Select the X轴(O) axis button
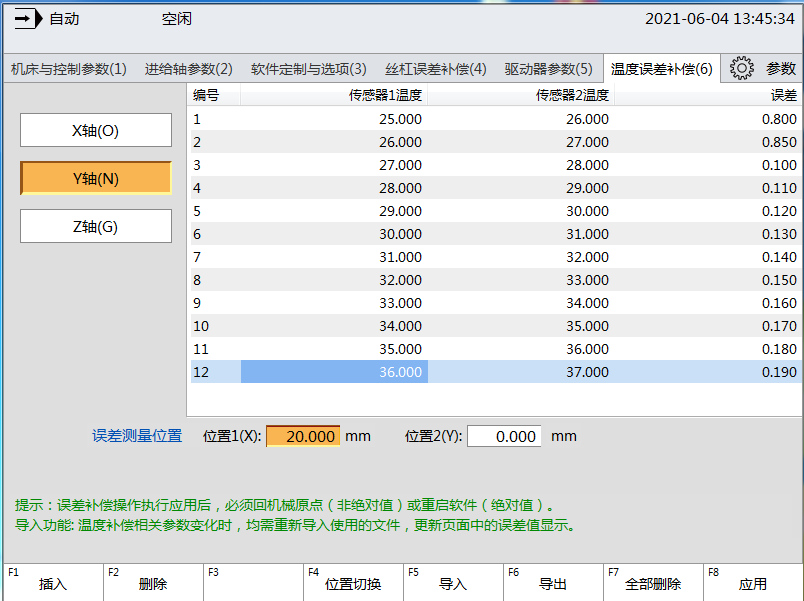Viewport: 804px width, 601px height. pos(96,130)
